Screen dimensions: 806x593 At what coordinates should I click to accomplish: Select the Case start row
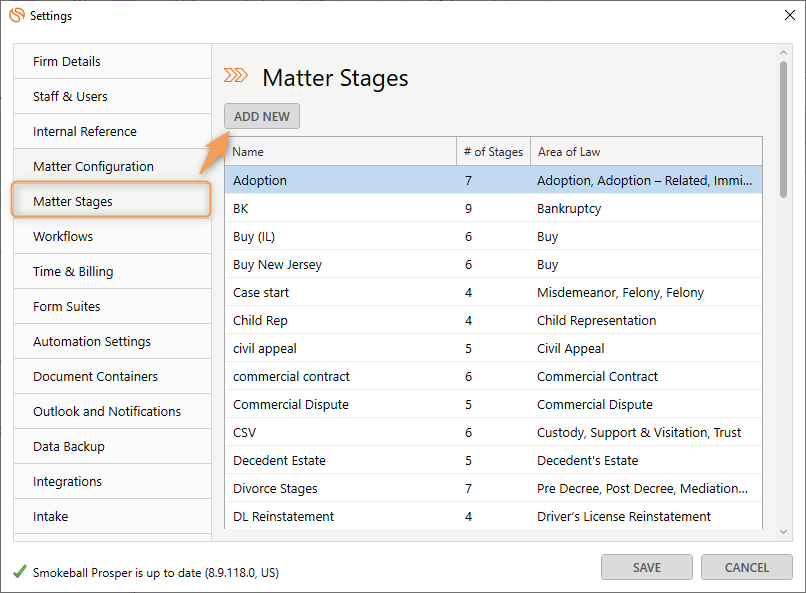(x=493, y=292)
